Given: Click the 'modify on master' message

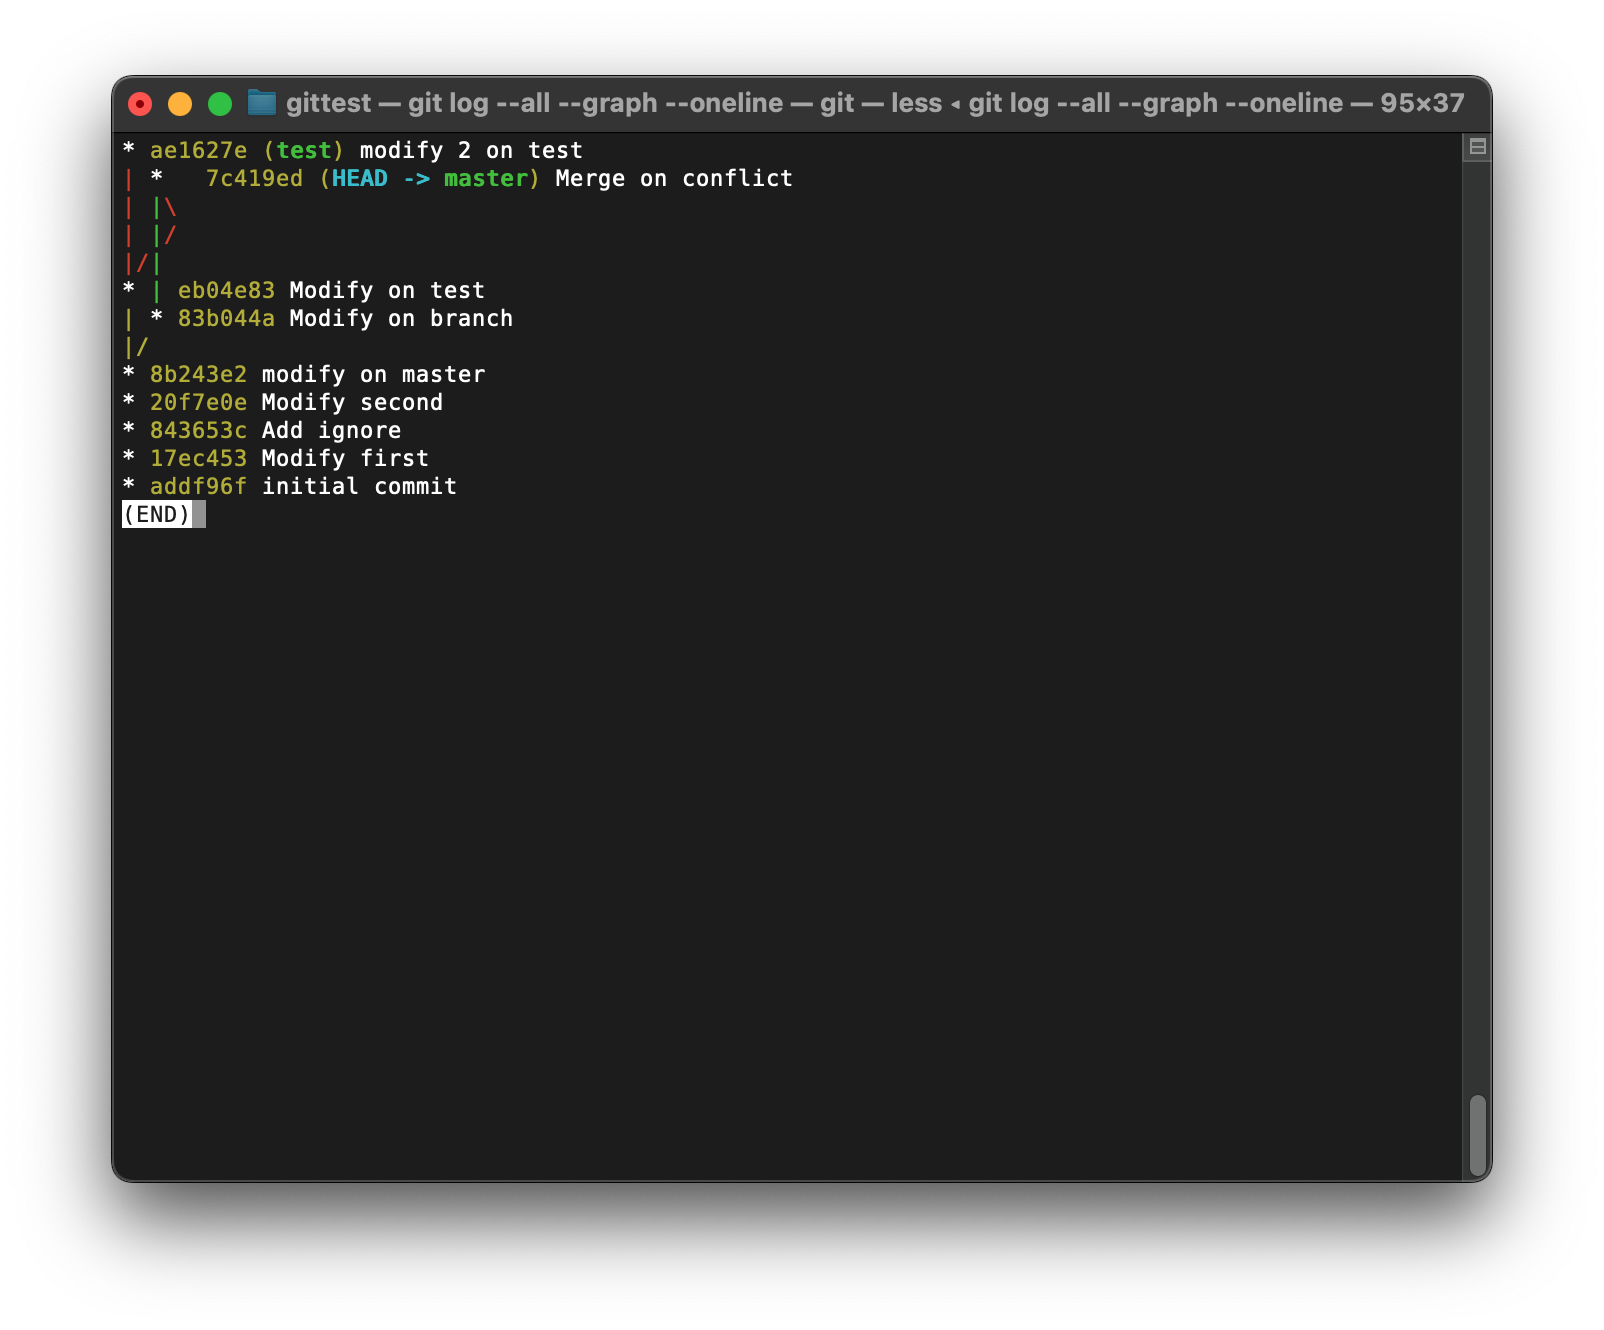Looking at the screenshot, I should point(373,374).
